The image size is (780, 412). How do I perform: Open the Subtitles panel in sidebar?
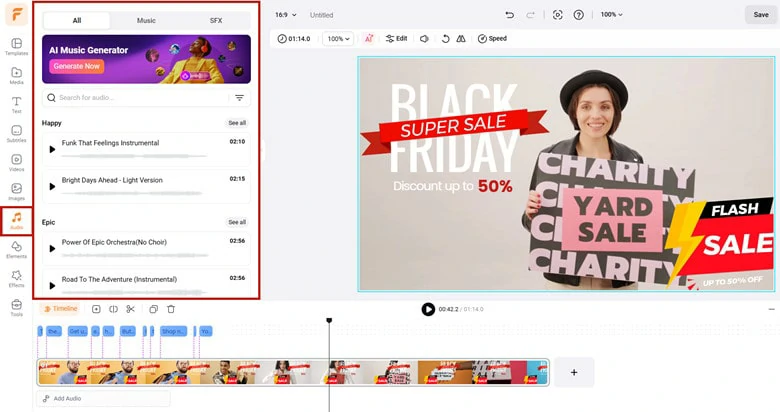click(16, 134)
